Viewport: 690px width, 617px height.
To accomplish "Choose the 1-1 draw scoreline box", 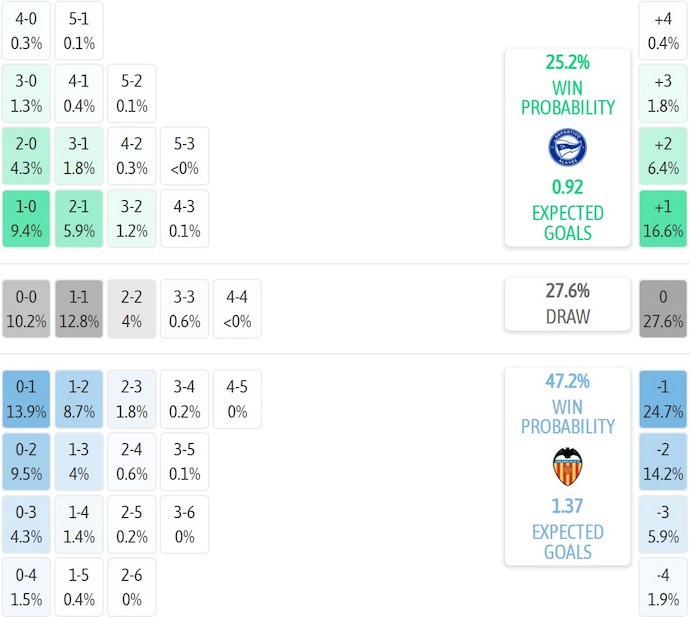I will click(x=79, y=309).
